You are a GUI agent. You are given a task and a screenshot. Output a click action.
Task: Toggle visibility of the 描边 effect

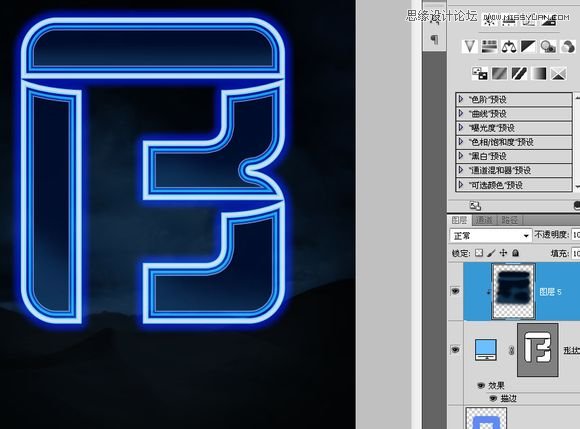tap(493, 399)
